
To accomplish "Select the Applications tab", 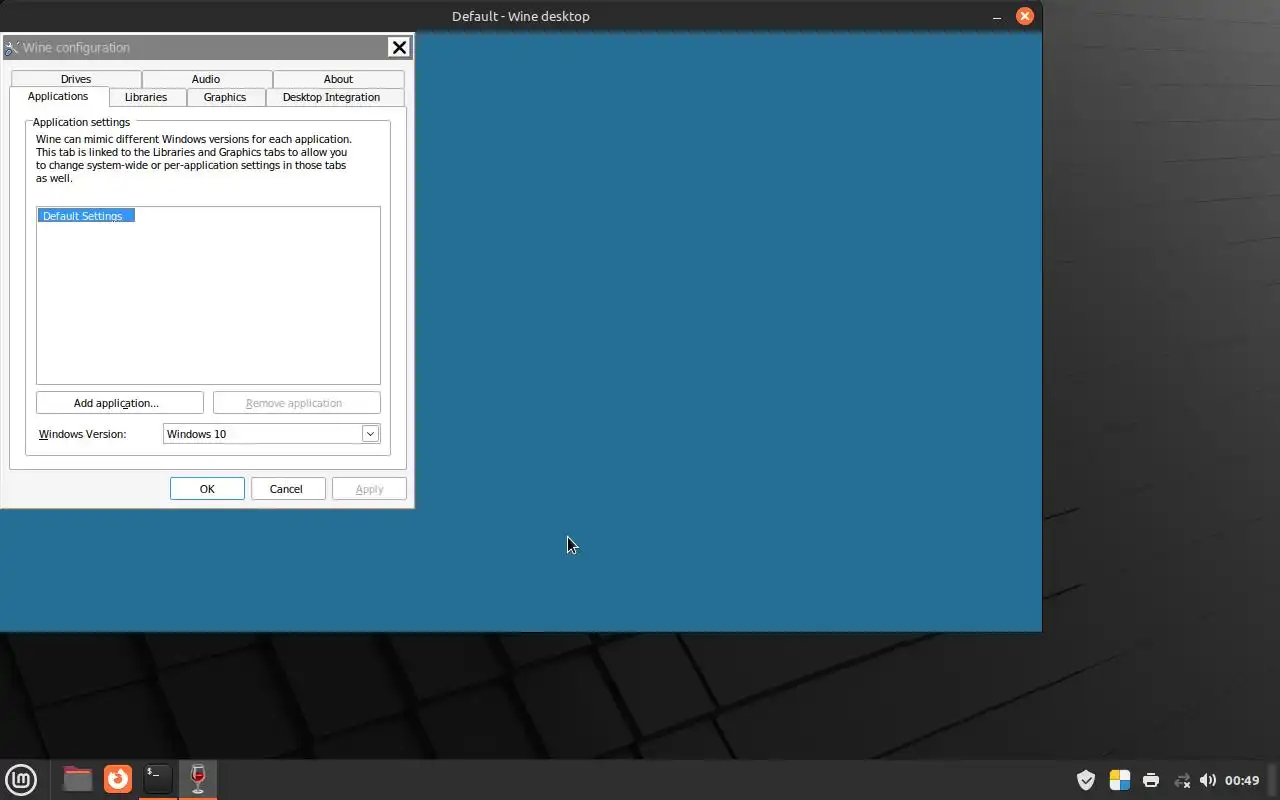I will tap(58, 96).
